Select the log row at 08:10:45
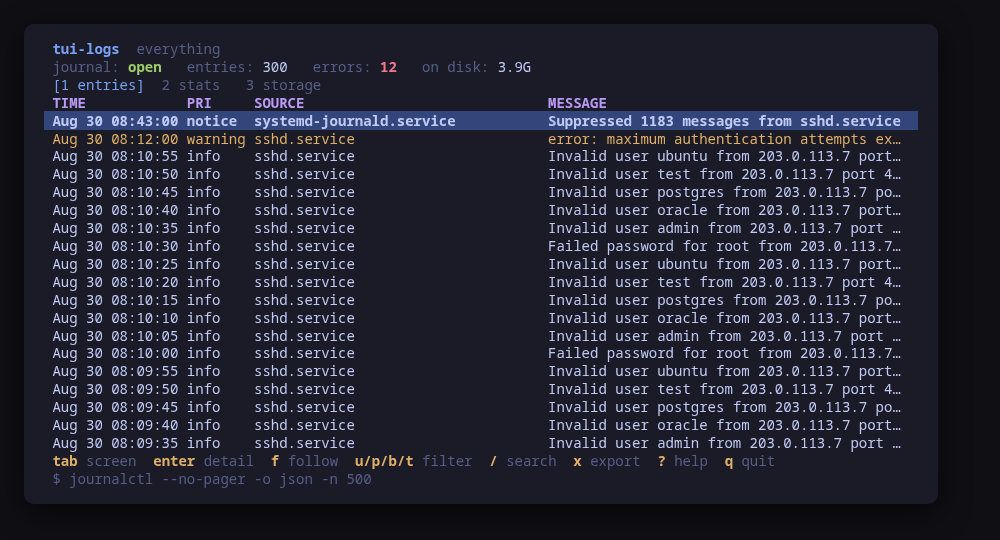Viewport: 1000px width, 540px height. tap(481, 193)
